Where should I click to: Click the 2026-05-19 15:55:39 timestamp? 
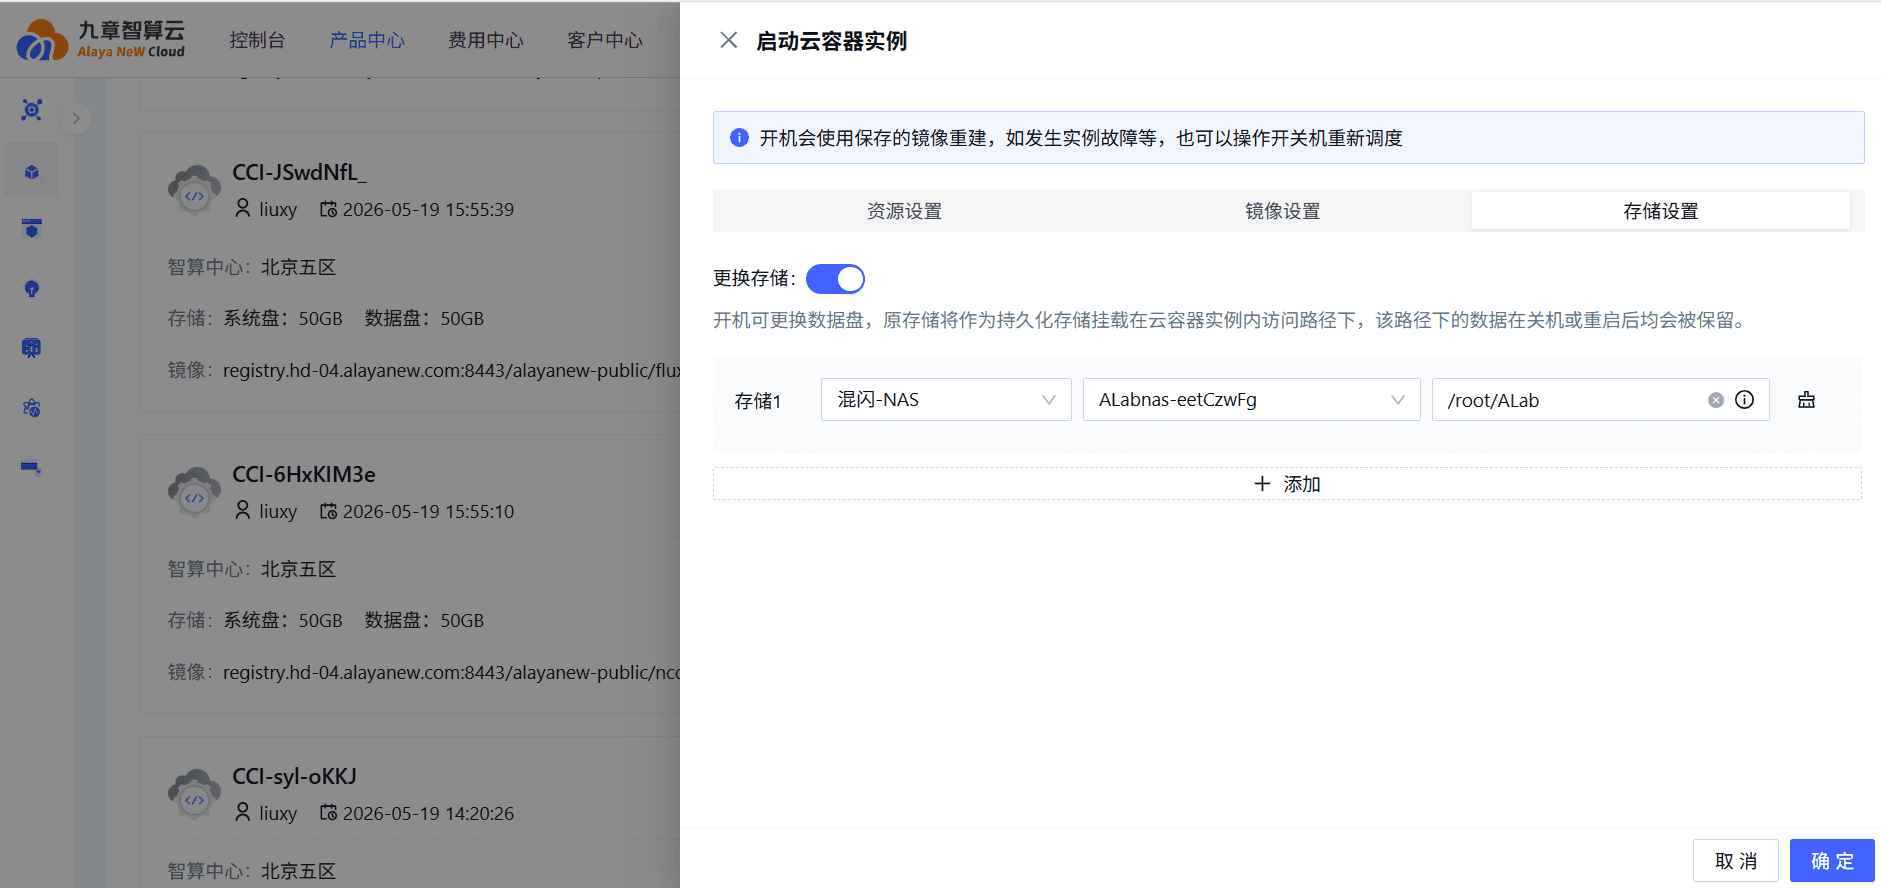click(x=428, y=209)
